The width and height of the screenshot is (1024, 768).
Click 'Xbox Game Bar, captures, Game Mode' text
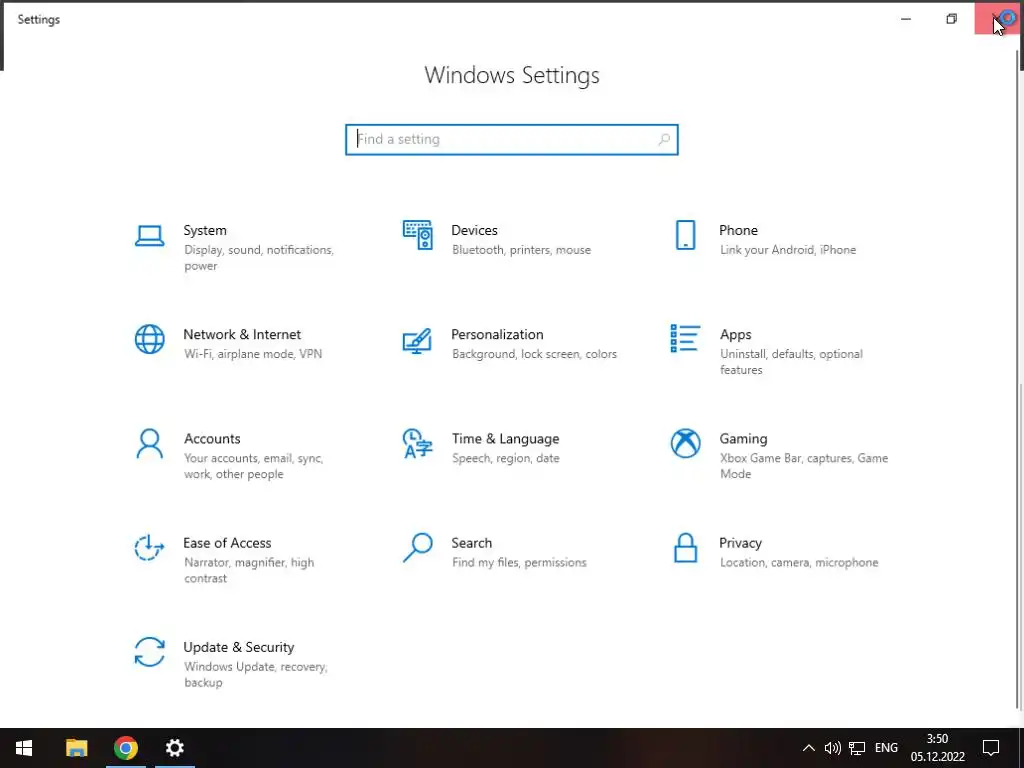pyautogui.click(x=804, y=466)
